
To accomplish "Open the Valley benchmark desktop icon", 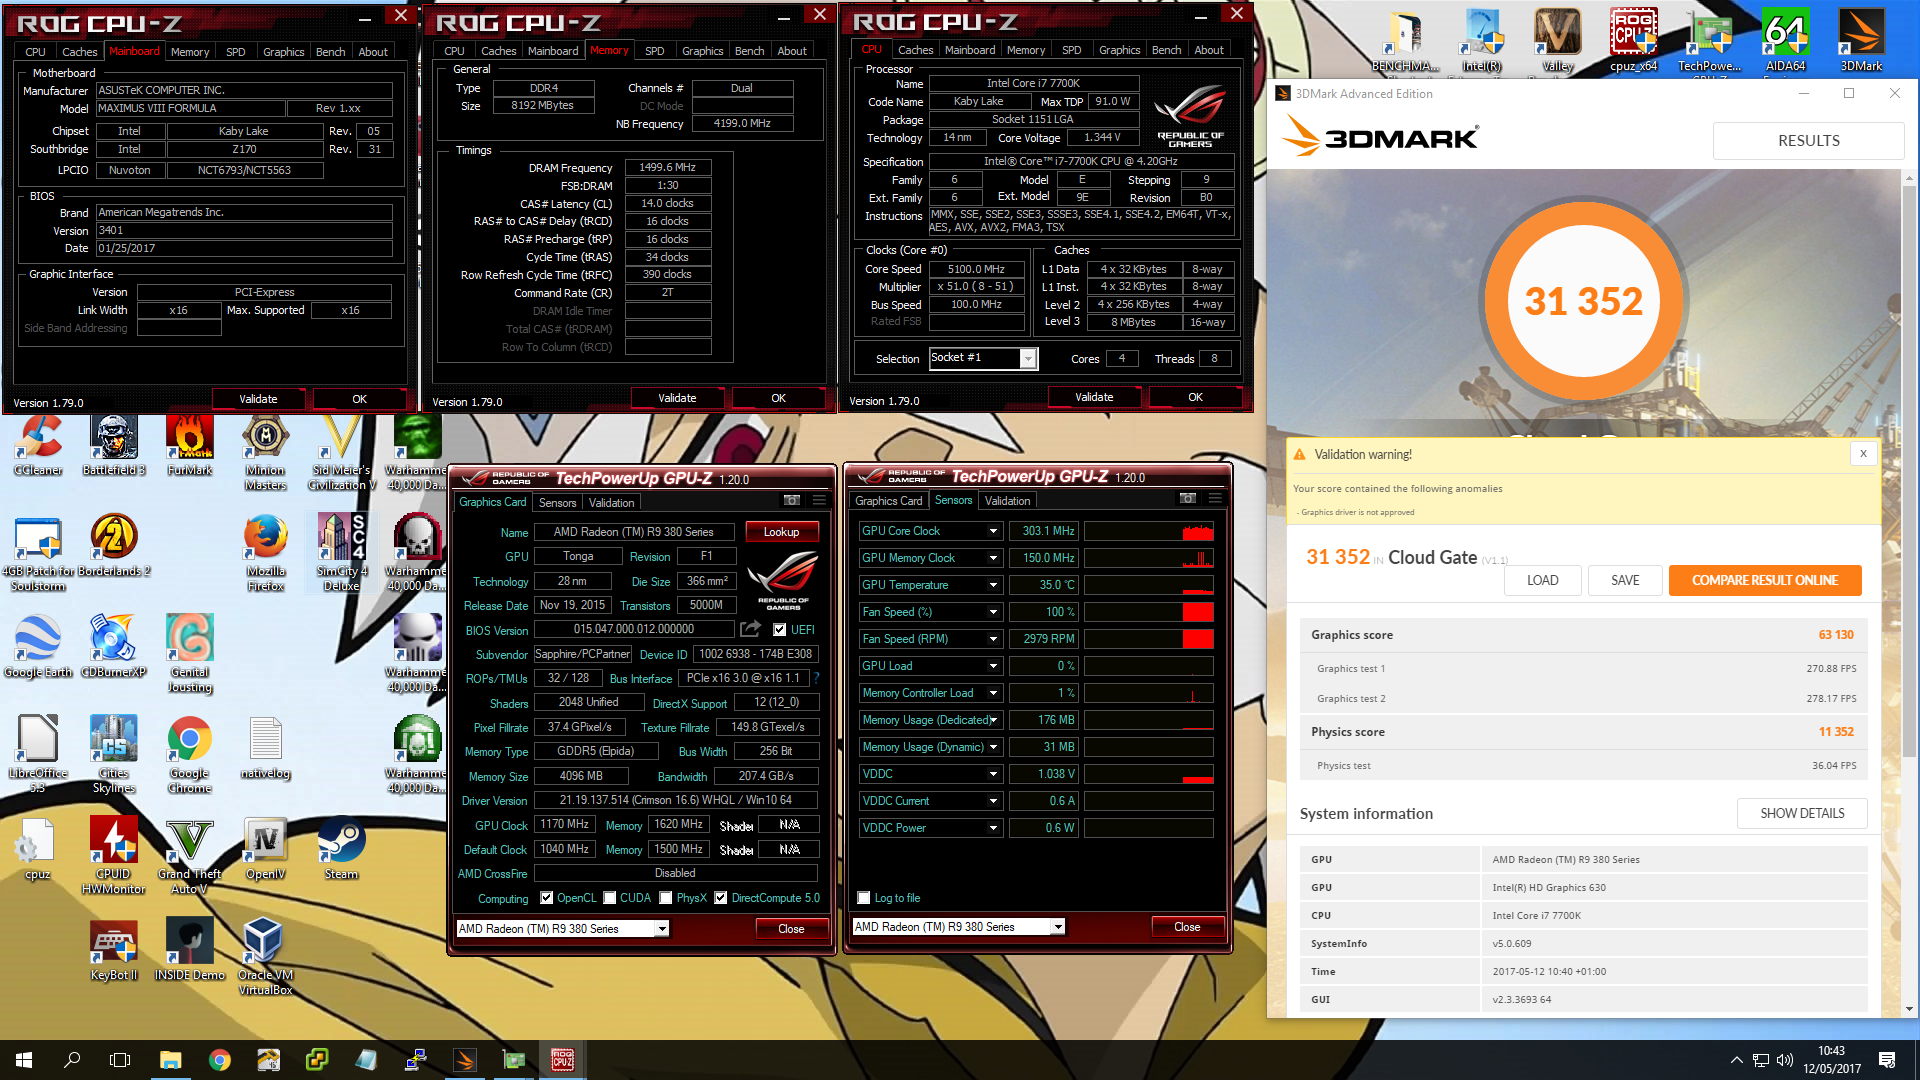I will (1557, 40).
